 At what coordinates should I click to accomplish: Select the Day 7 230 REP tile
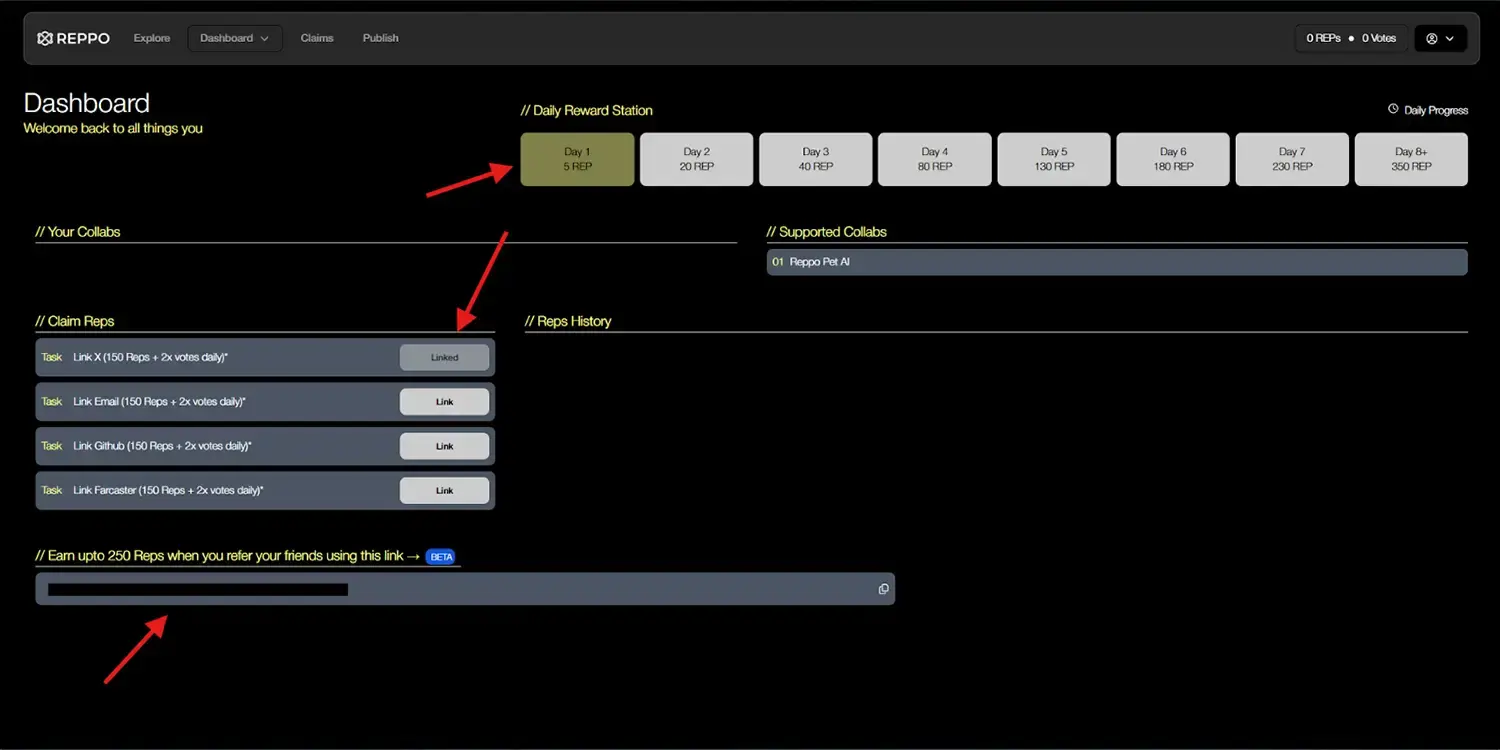1292,159
